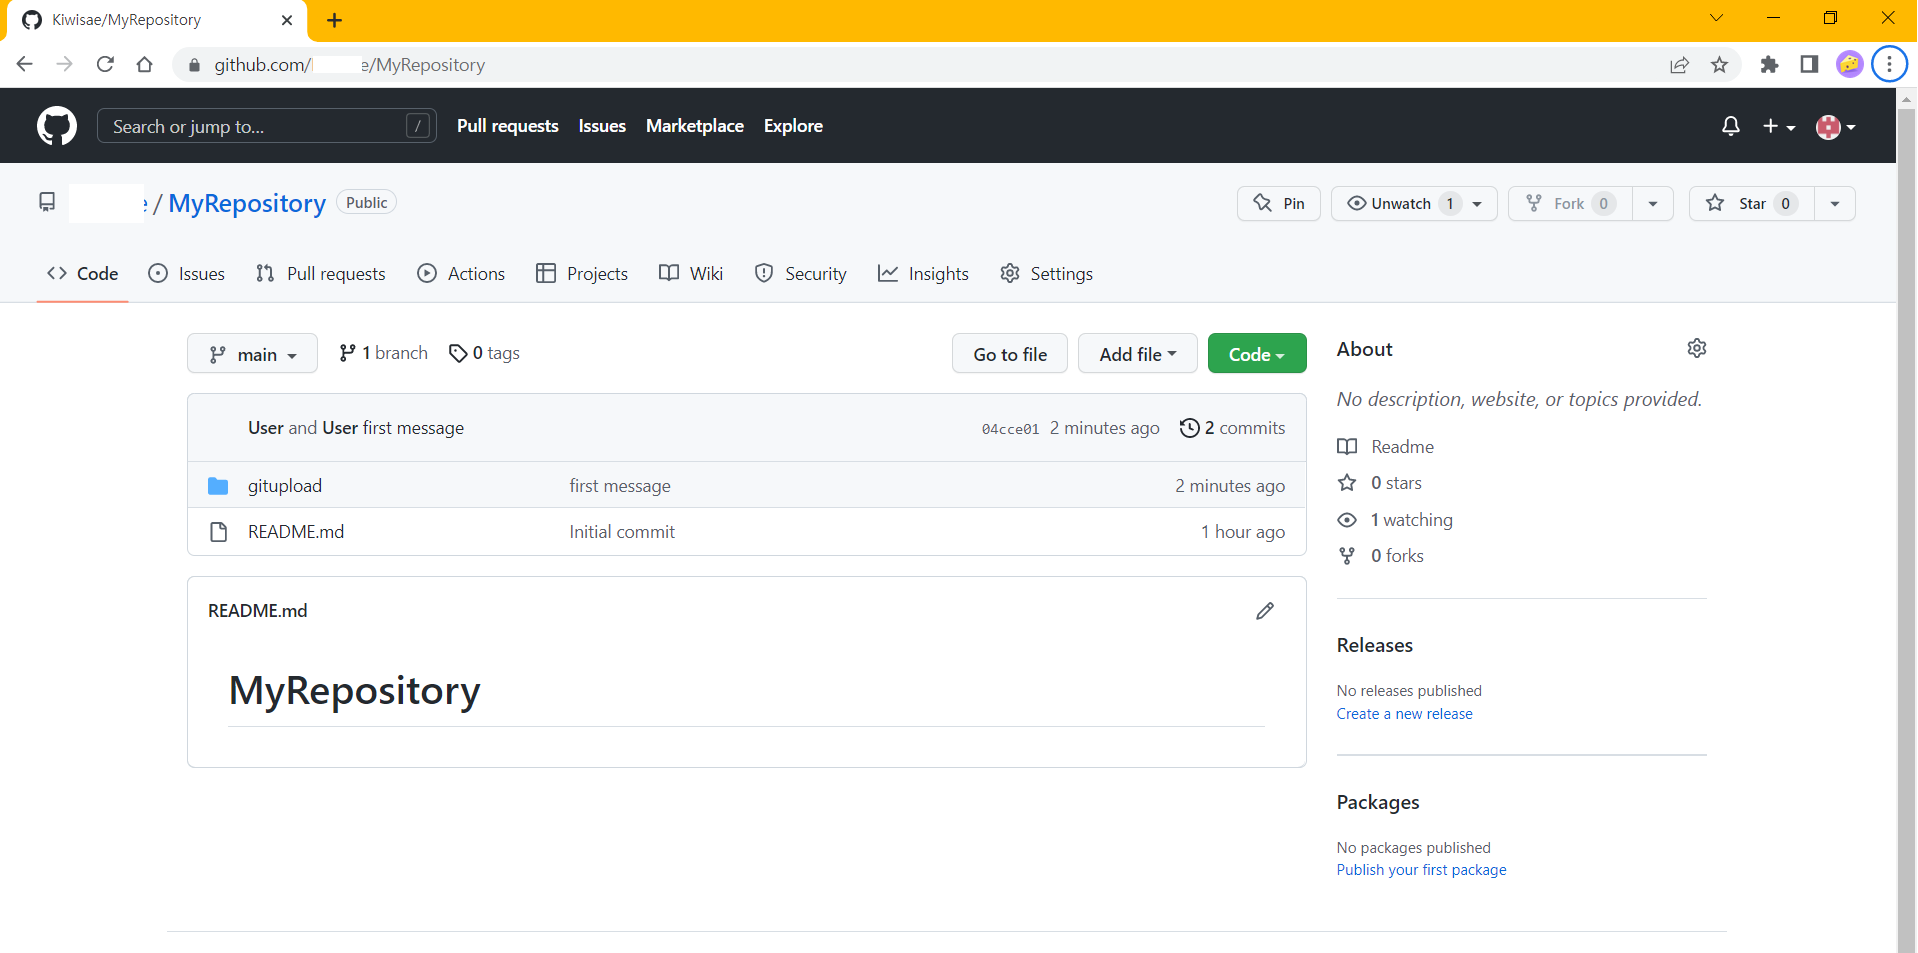Click the Fork button
The height and width of the screenshot is (953, 1918).
[x=1570, y=203]
